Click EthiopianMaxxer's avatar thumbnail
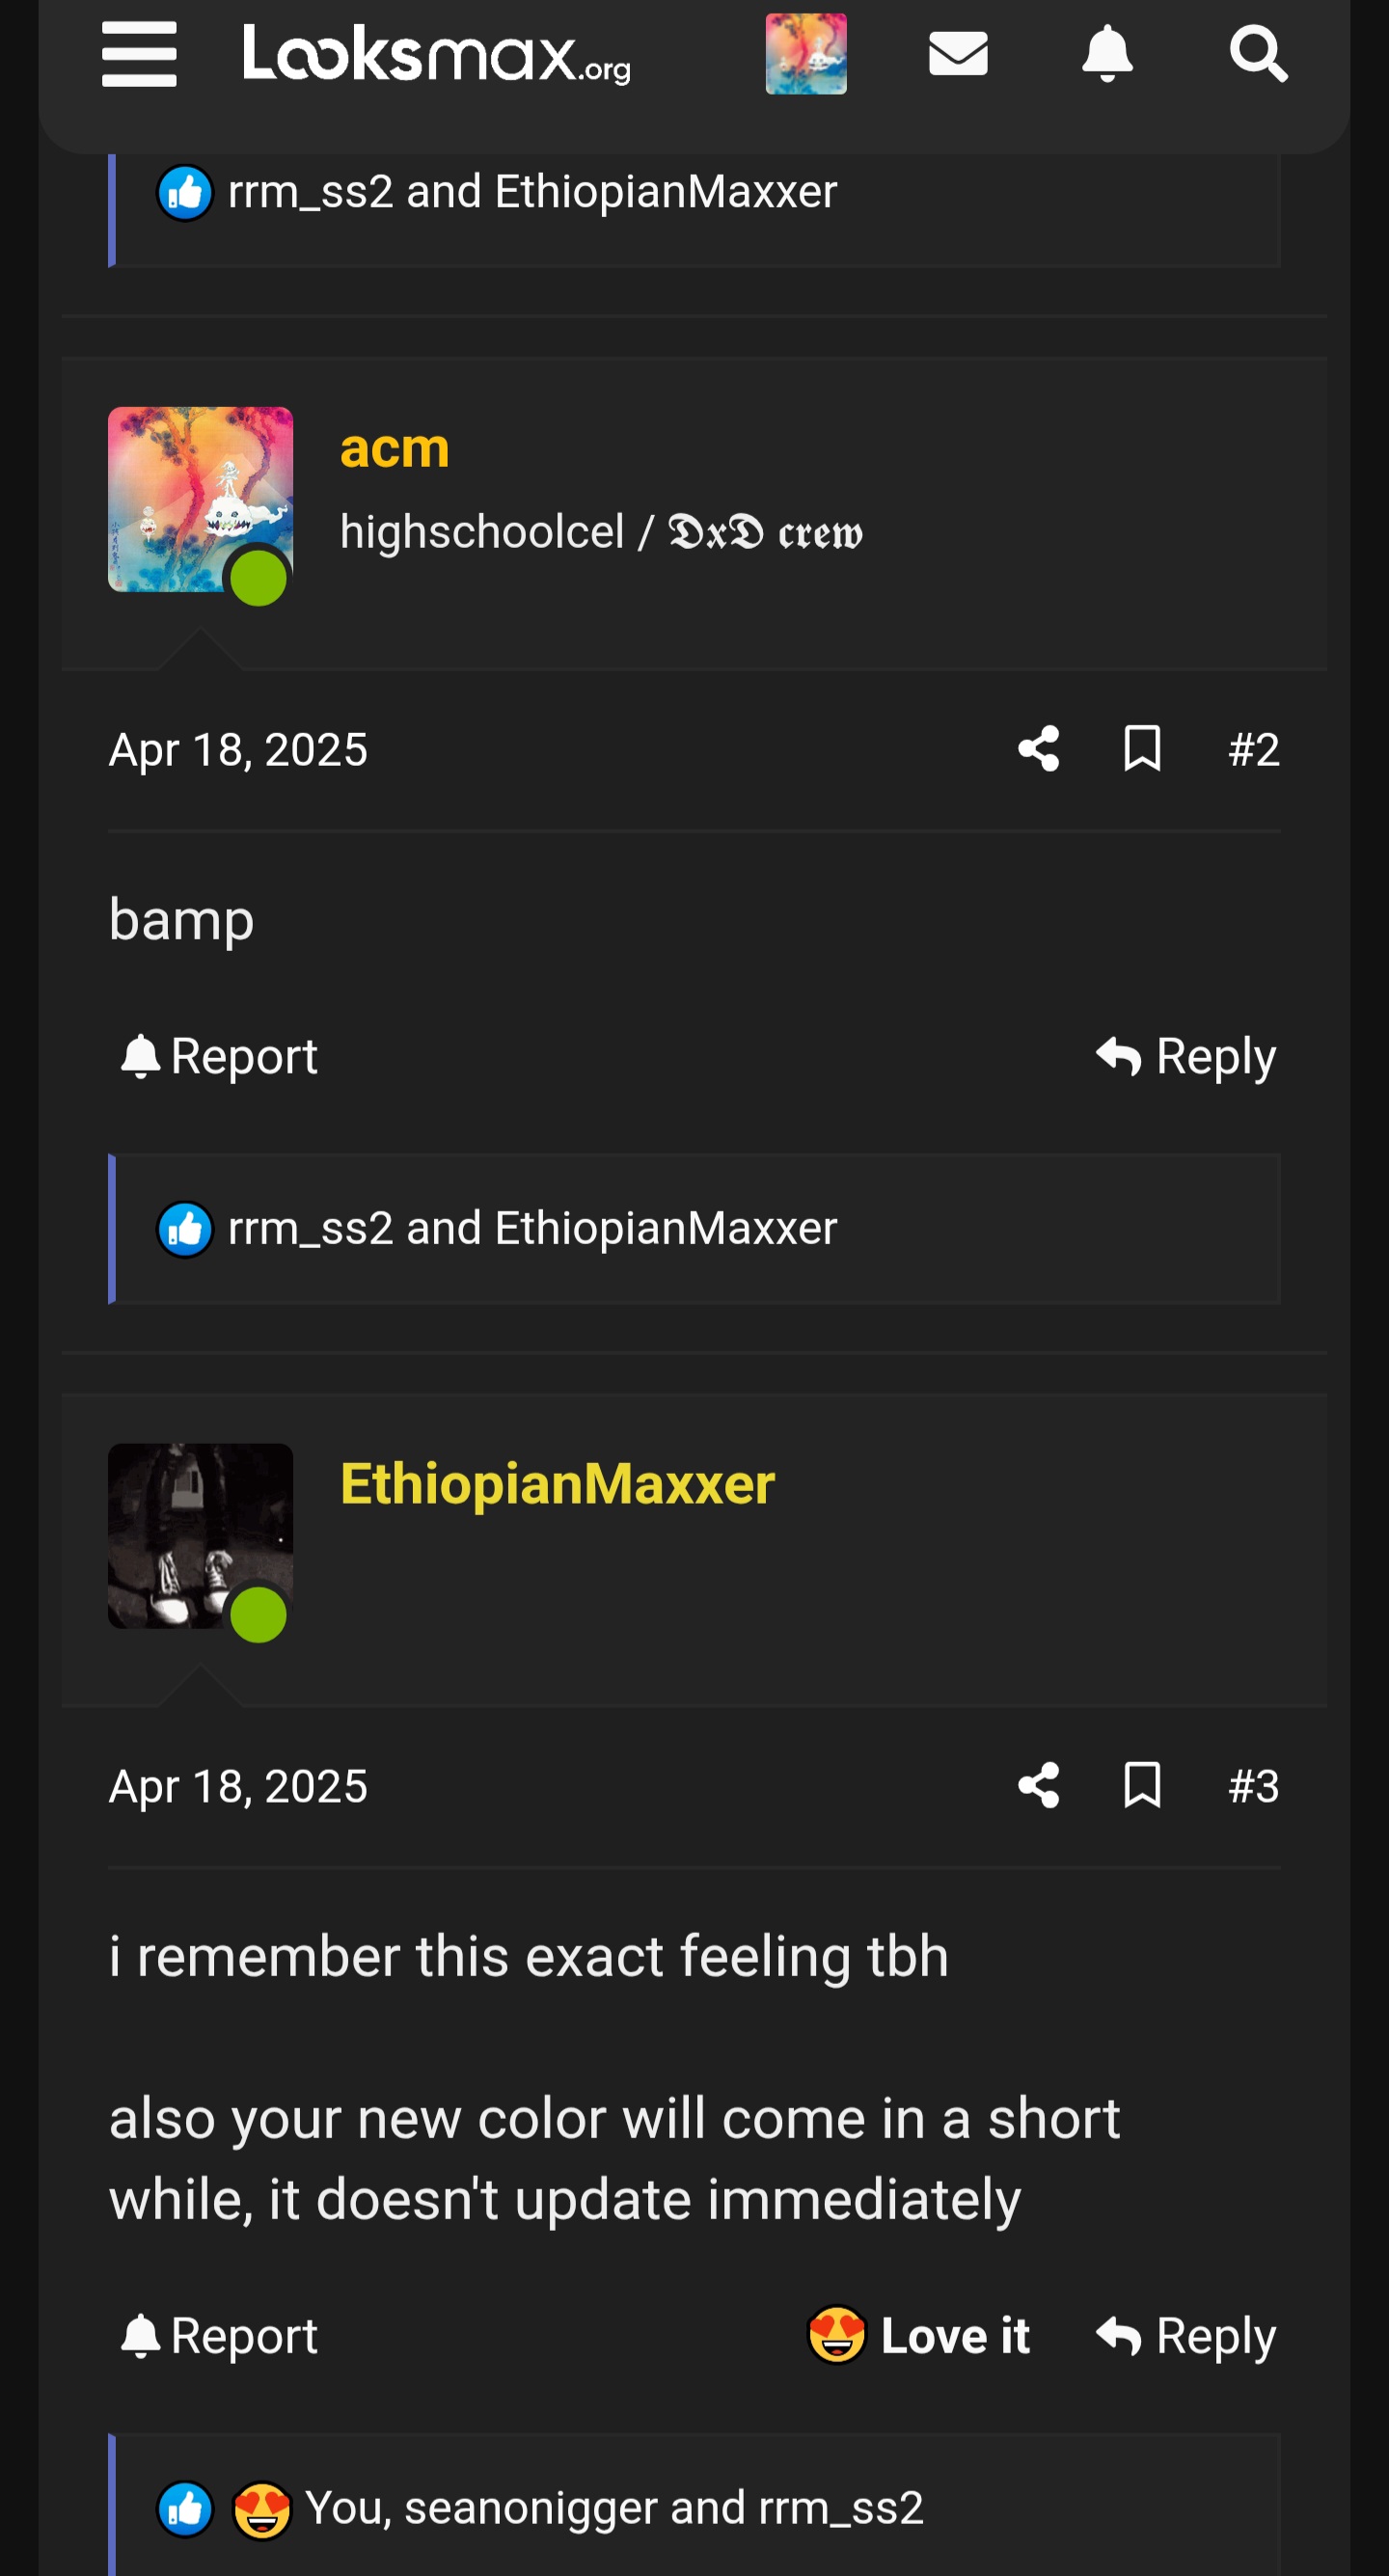Viewport: 1389px width, 2576px height. [200, 1536]
